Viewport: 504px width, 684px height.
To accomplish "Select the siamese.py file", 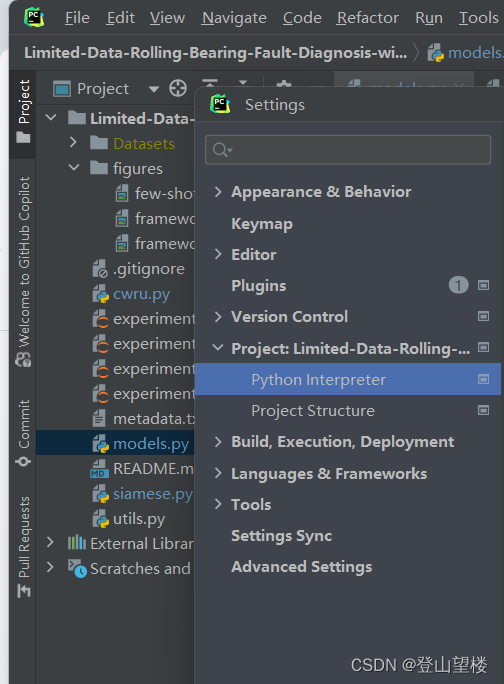I will tap(152, 494).
